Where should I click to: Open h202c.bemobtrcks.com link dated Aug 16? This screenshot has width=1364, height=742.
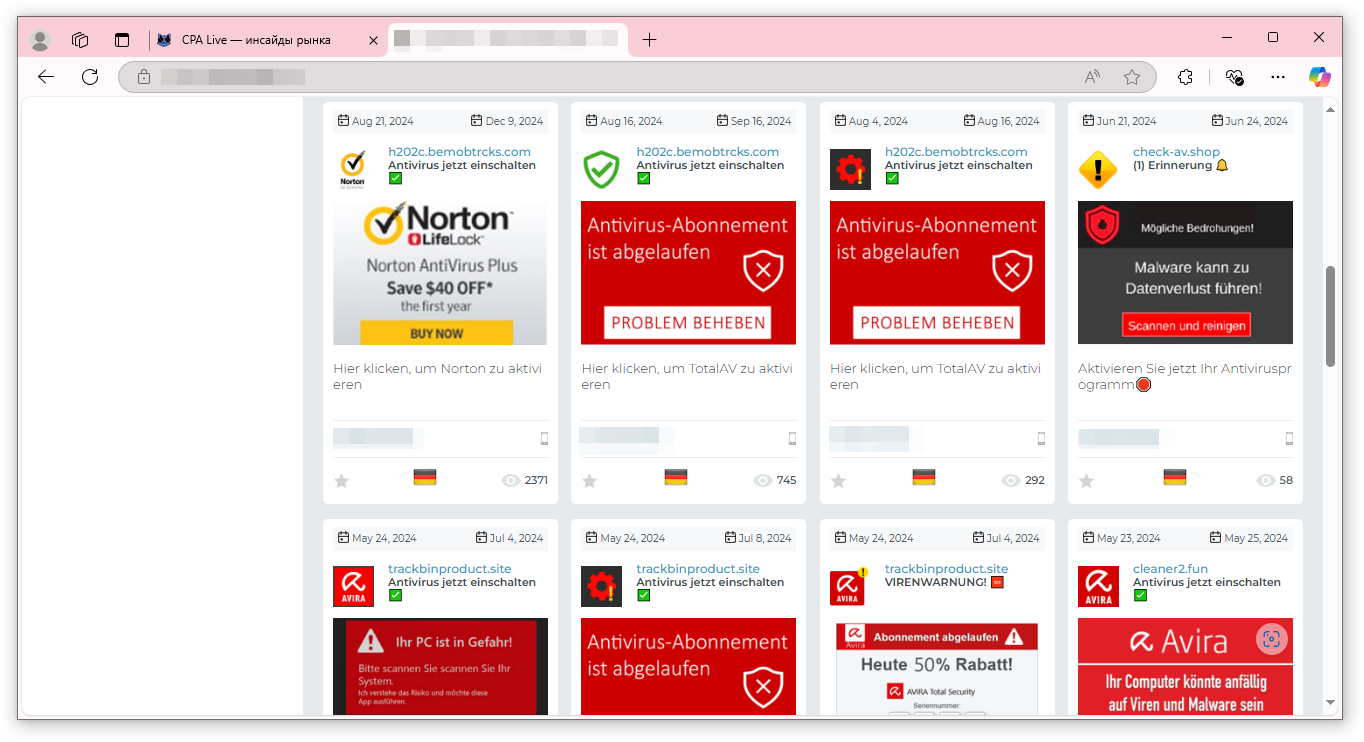tap(708, 152)
